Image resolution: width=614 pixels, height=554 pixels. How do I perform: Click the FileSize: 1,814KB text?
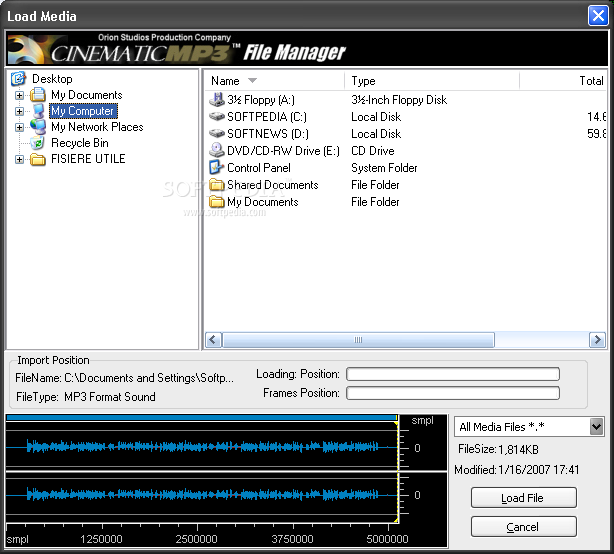coord(498,449)
